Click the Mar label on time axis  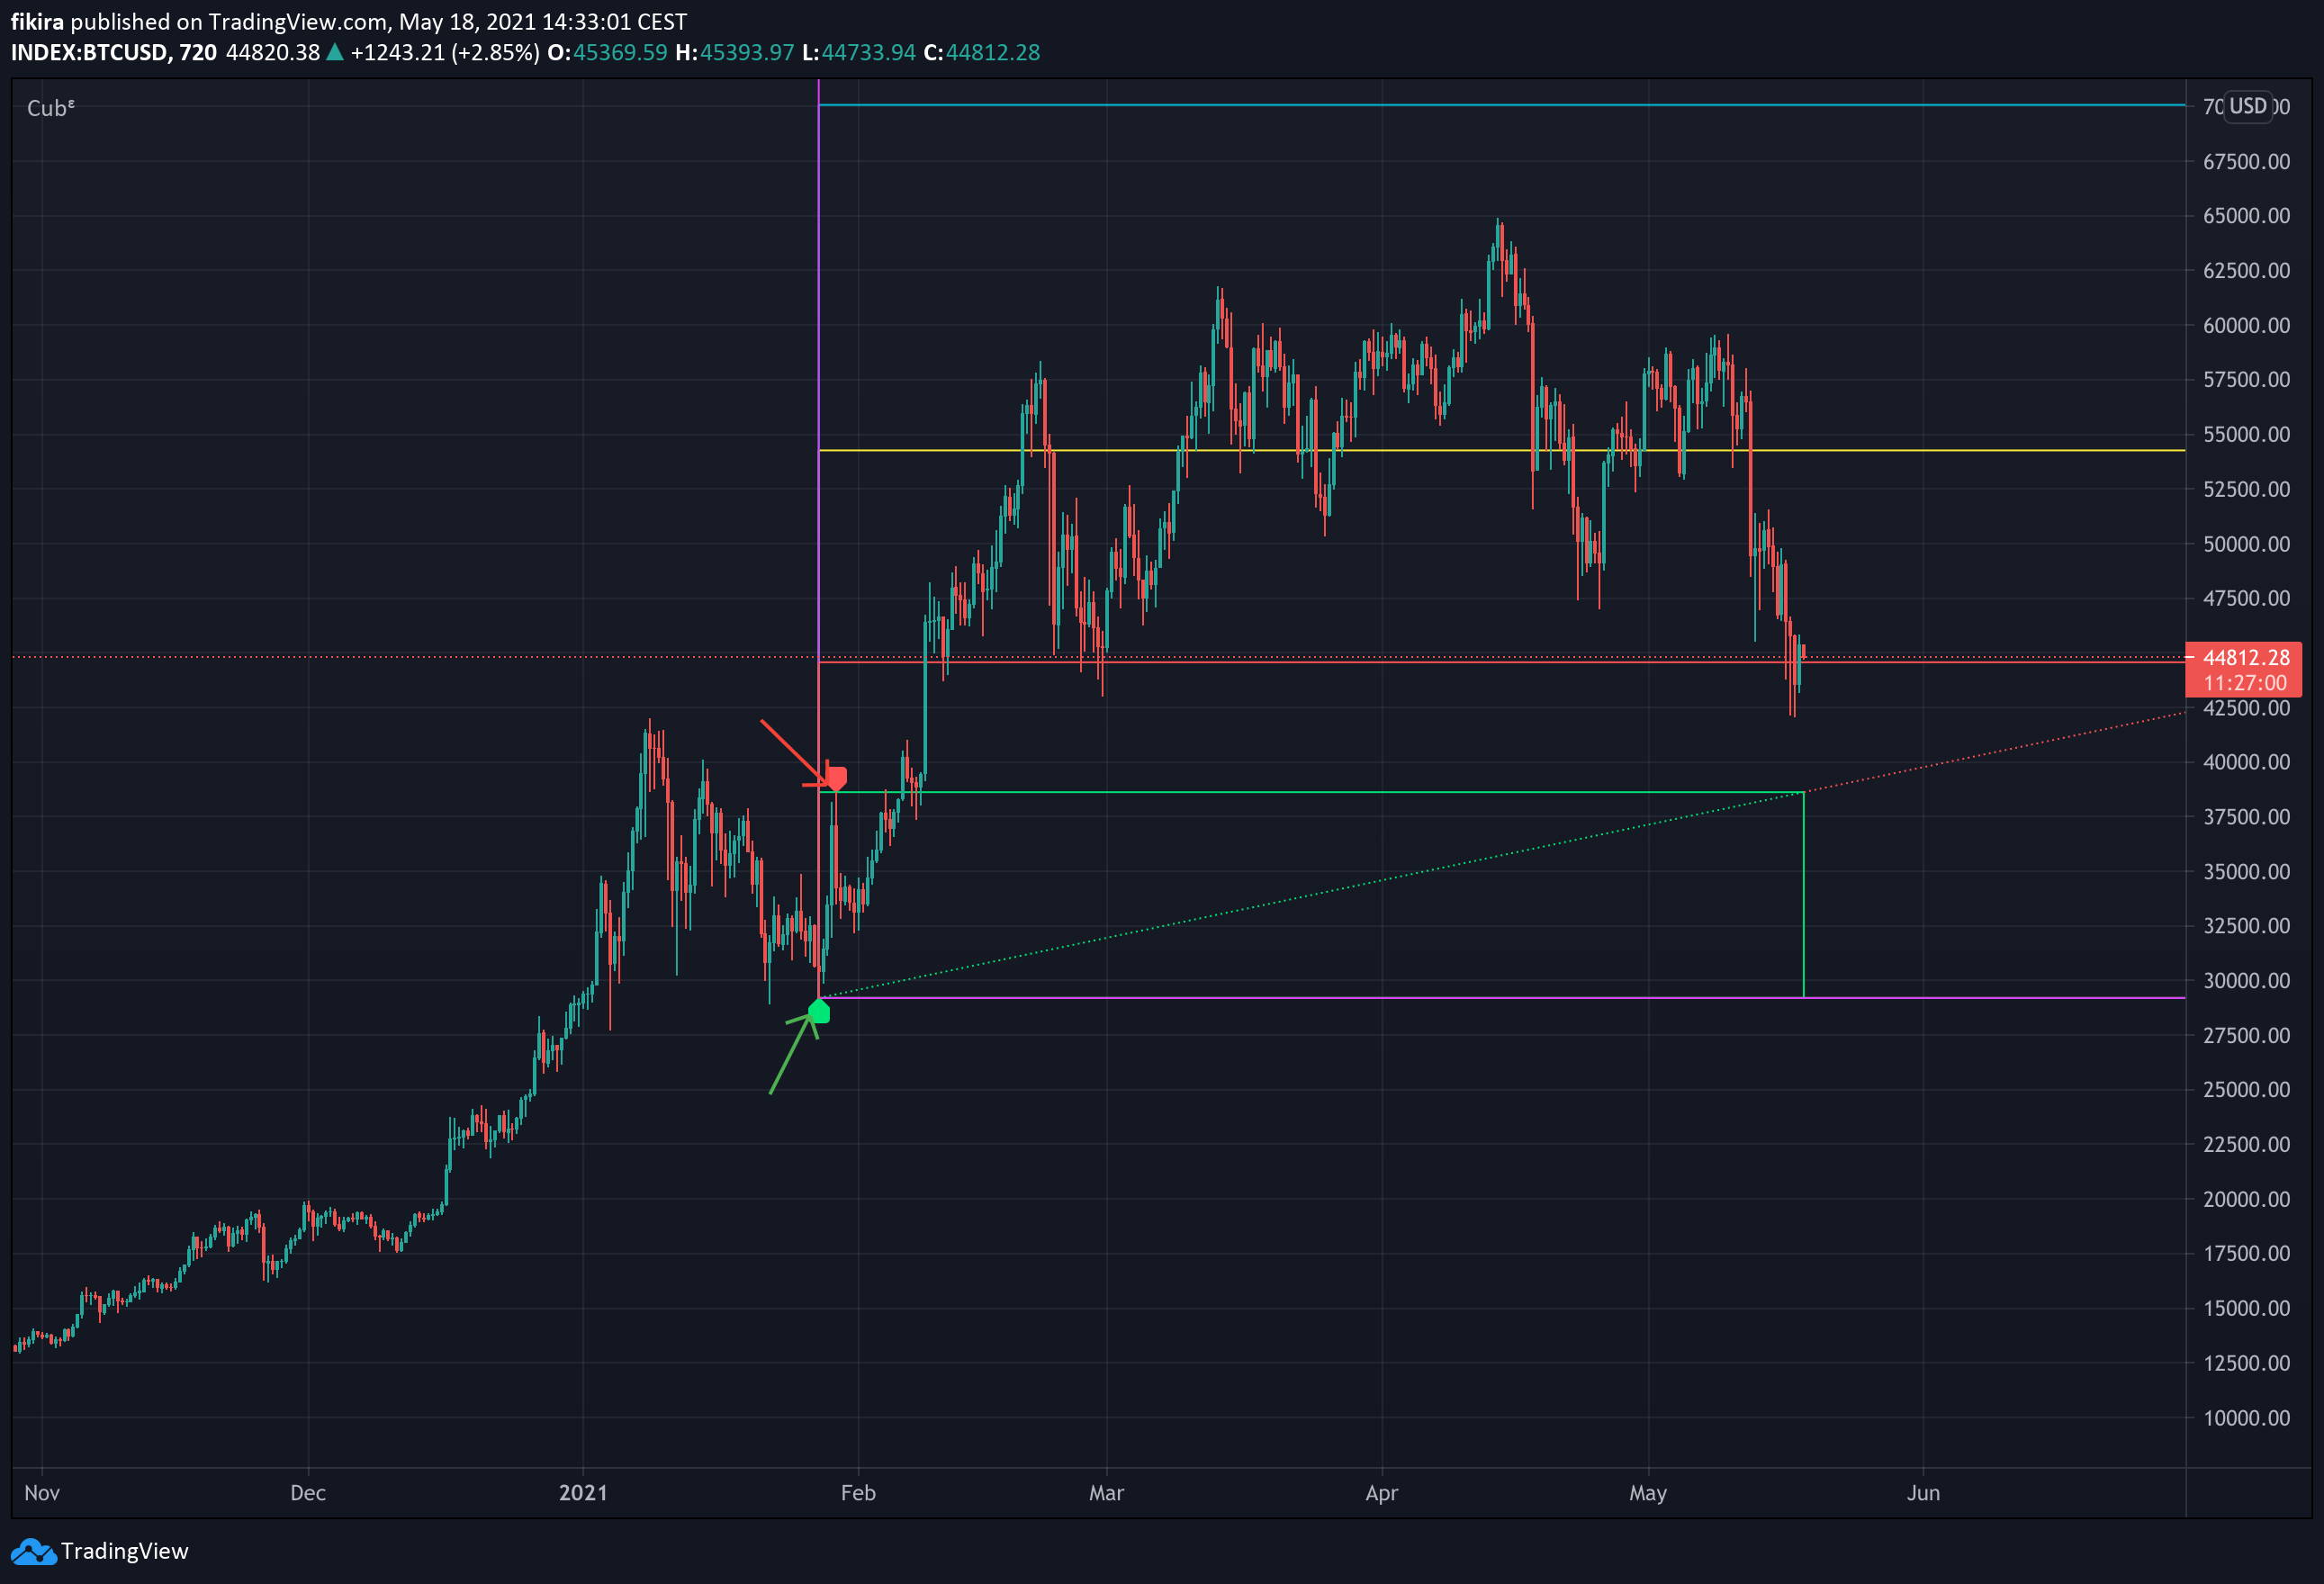point(1106,1493)
